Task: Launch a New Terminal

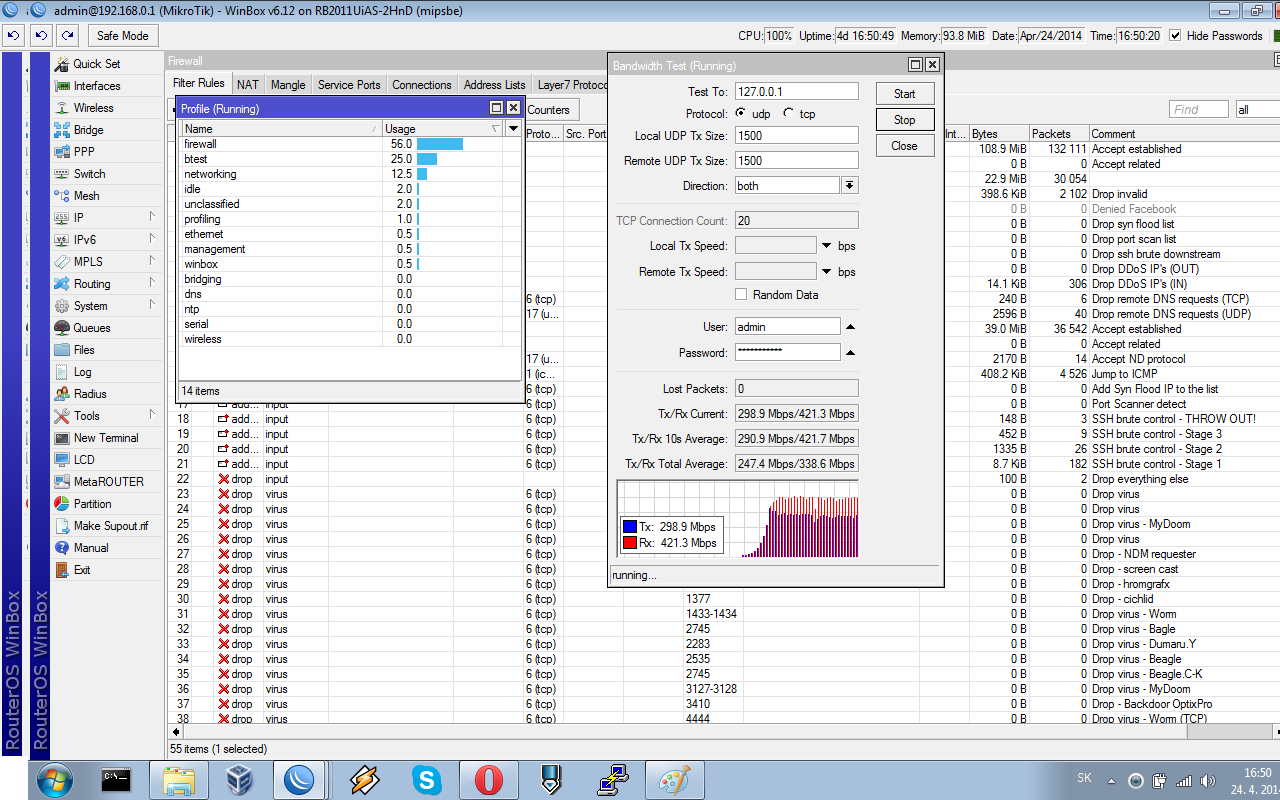Action: point(106,438)
